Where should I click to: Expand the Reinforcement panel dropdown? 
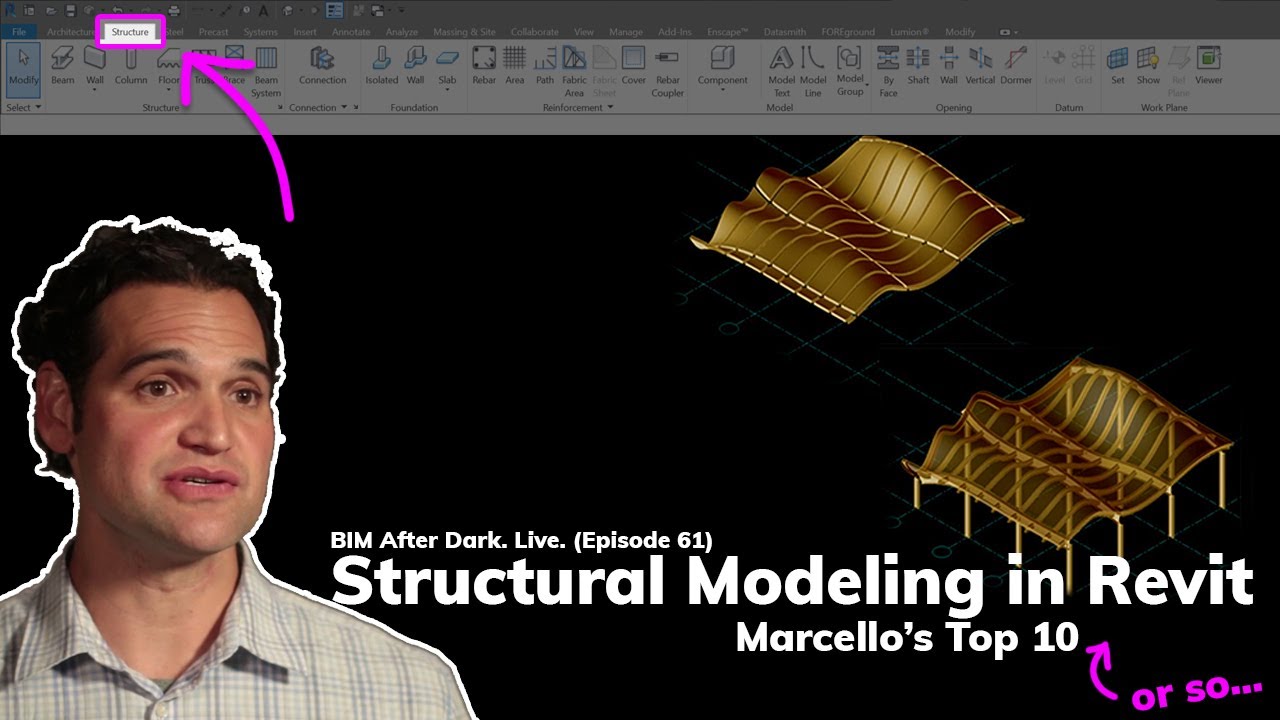coord(610,107)
